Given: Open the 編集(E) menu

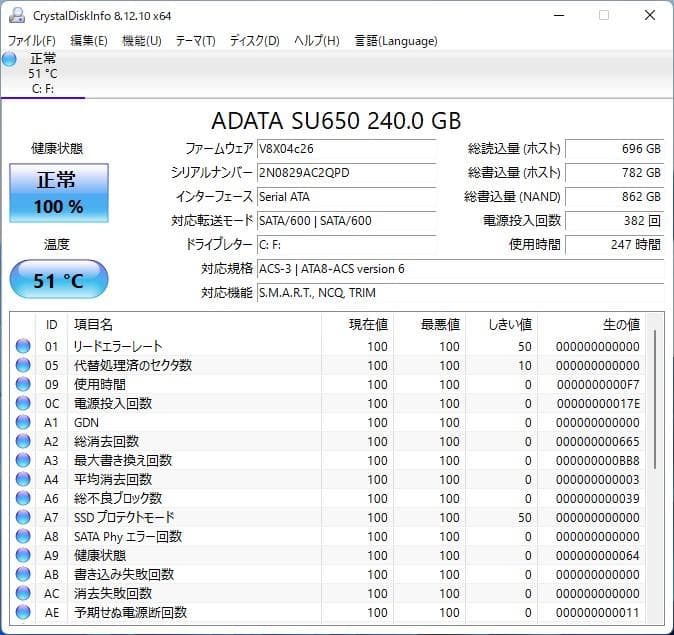Looking at the screenshot, I should [x=89, y=41].
